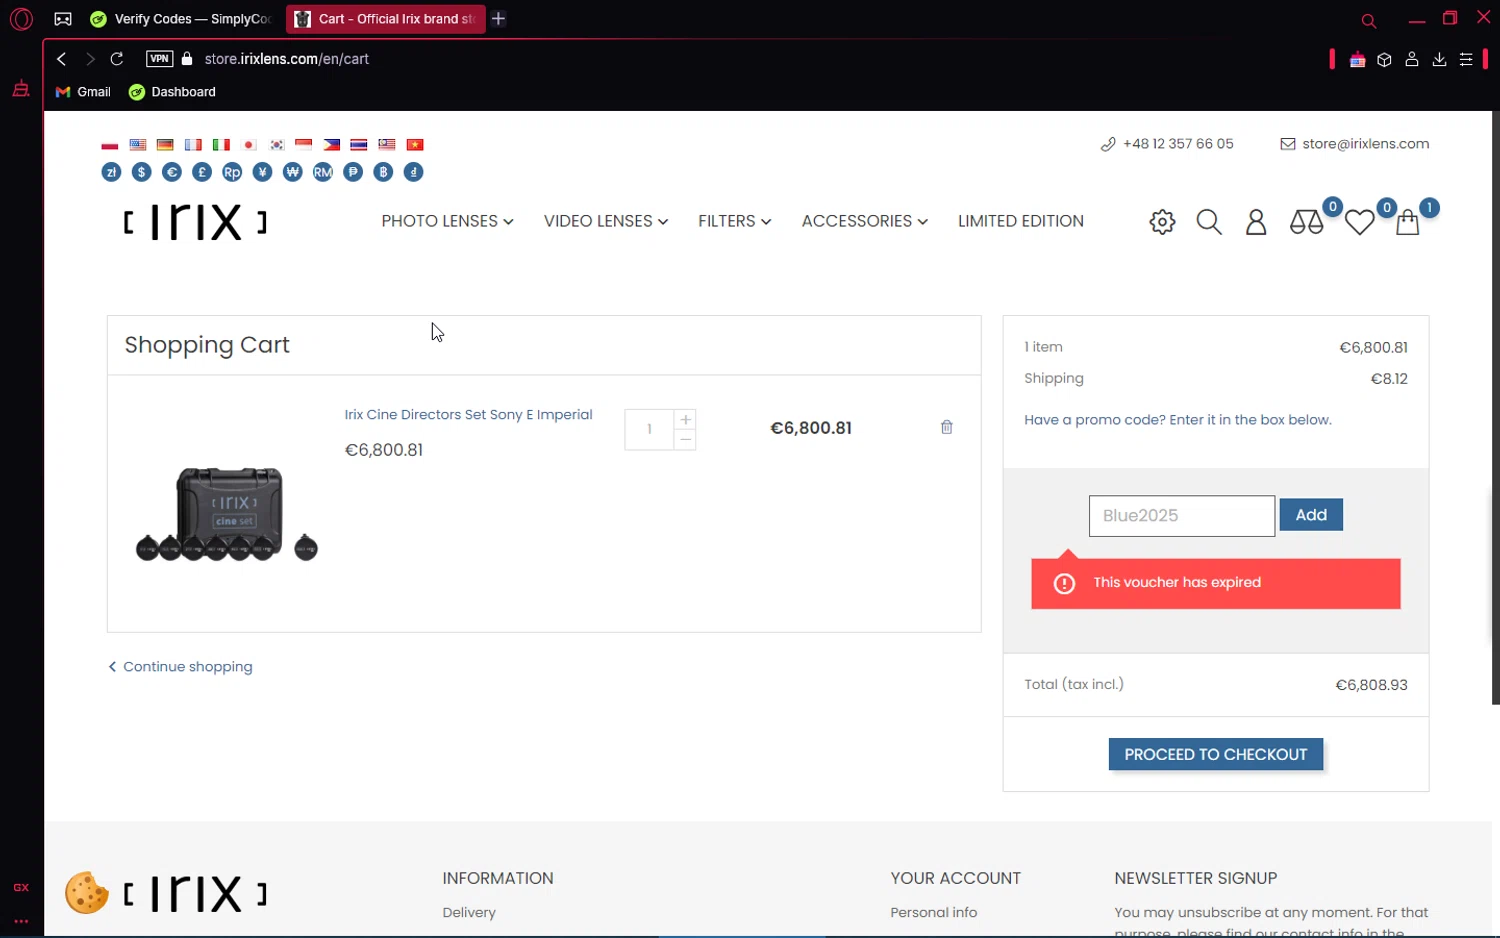This screenshot has height=938, width=1500.
Task: Open the user account icon
Action: [1256, 222]
